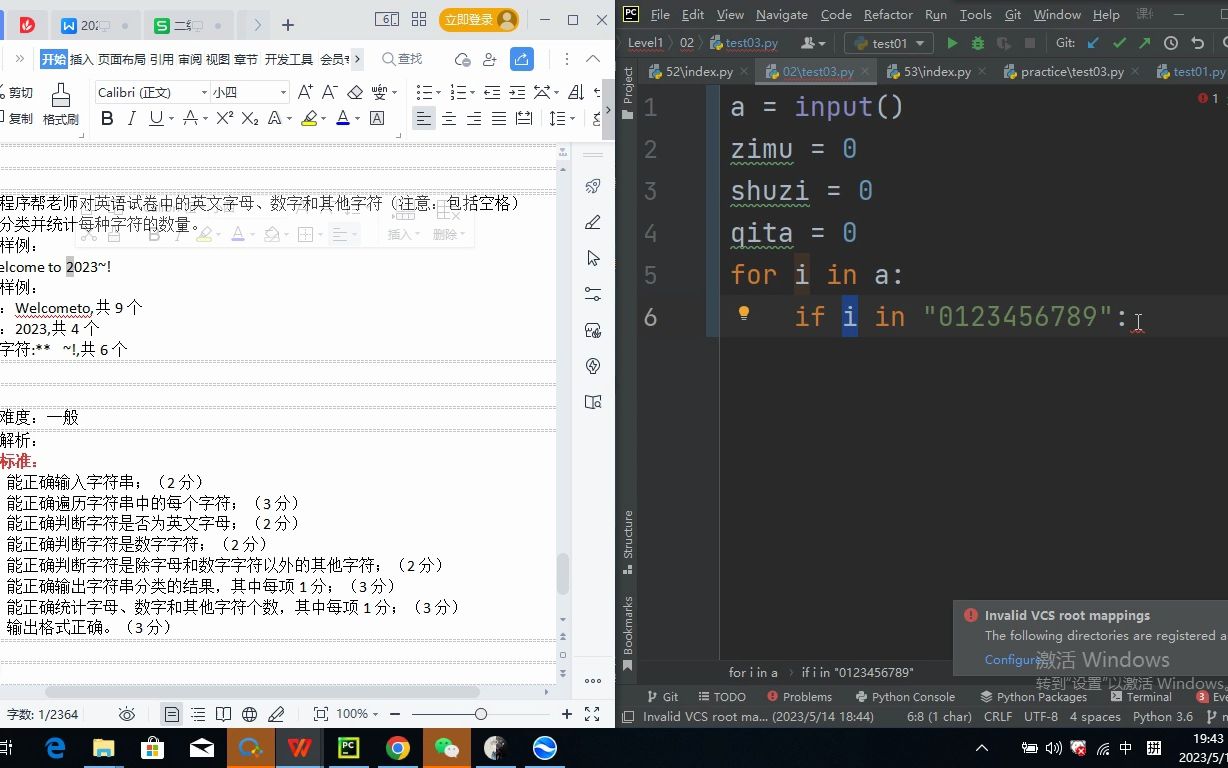Click the format painter 格式刷 brush

point(60,104)
